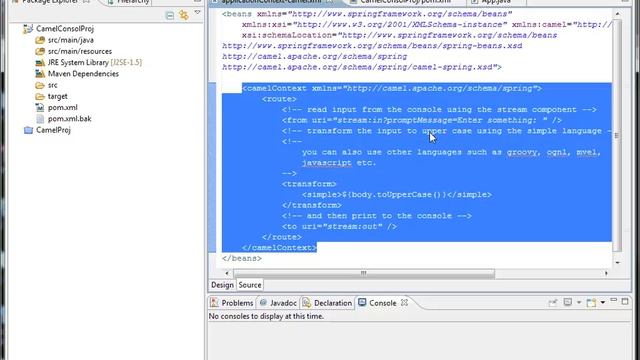Image resolution: width=640 pixels, height=360 pixels.
Task: Click editor horizontal scrollbar right arrow
Action: [607, 273]
